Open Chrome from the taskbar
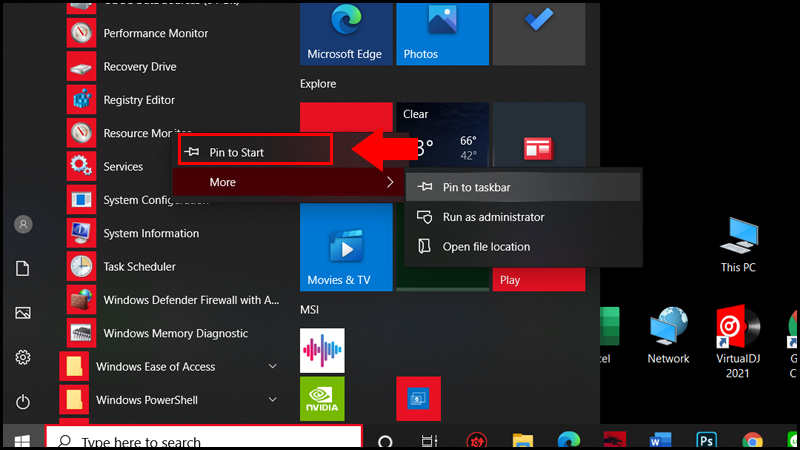The image size is (800, 450). click(753, 440)
